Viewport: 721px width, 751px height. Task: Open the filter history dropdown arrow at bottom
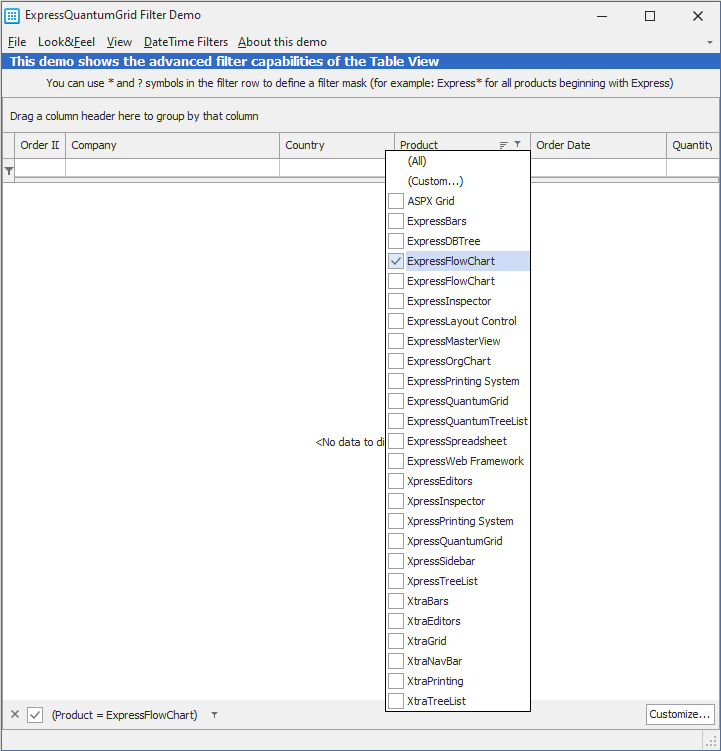215,715
